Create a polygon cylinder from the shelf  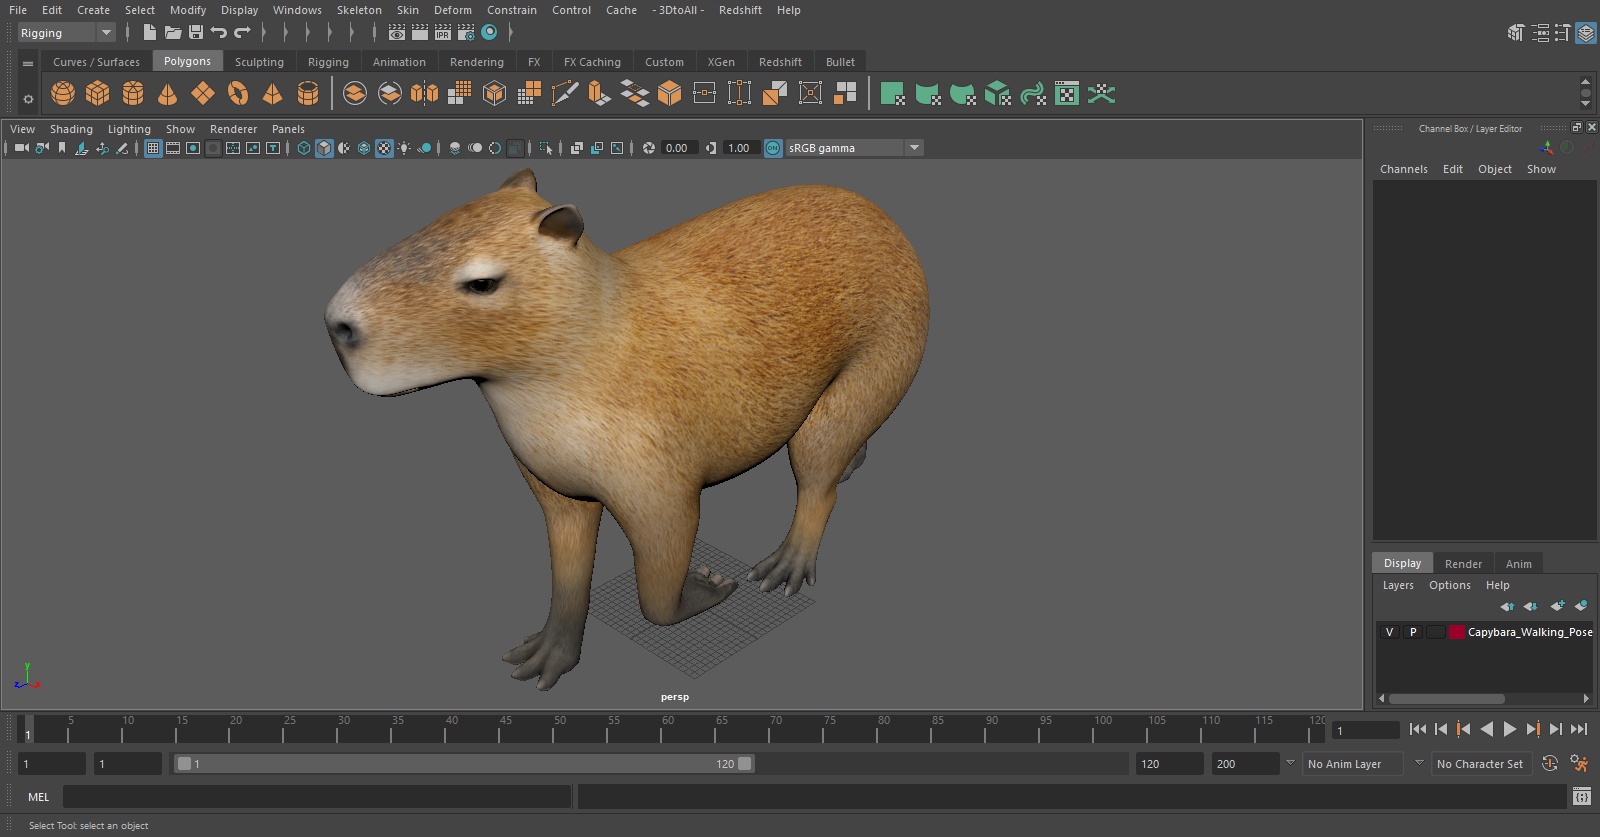[x=133, y=94]
